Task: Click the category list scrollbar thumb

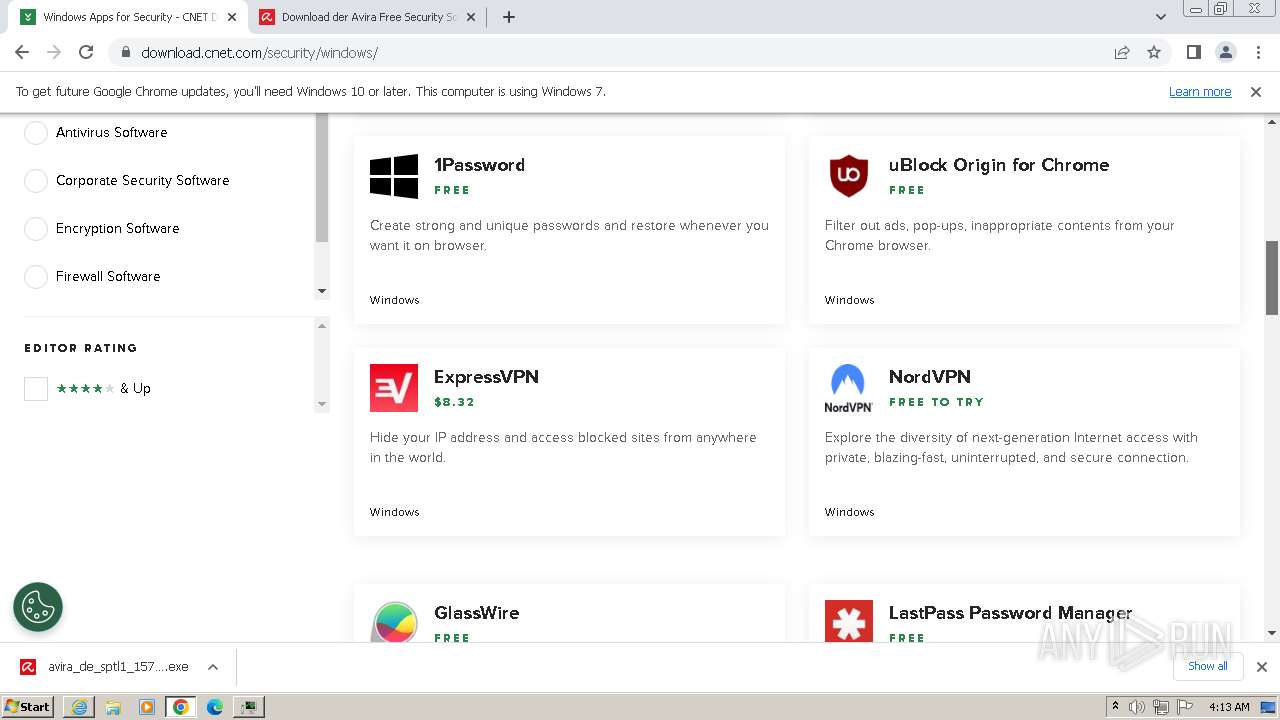Action: [322, 178]
